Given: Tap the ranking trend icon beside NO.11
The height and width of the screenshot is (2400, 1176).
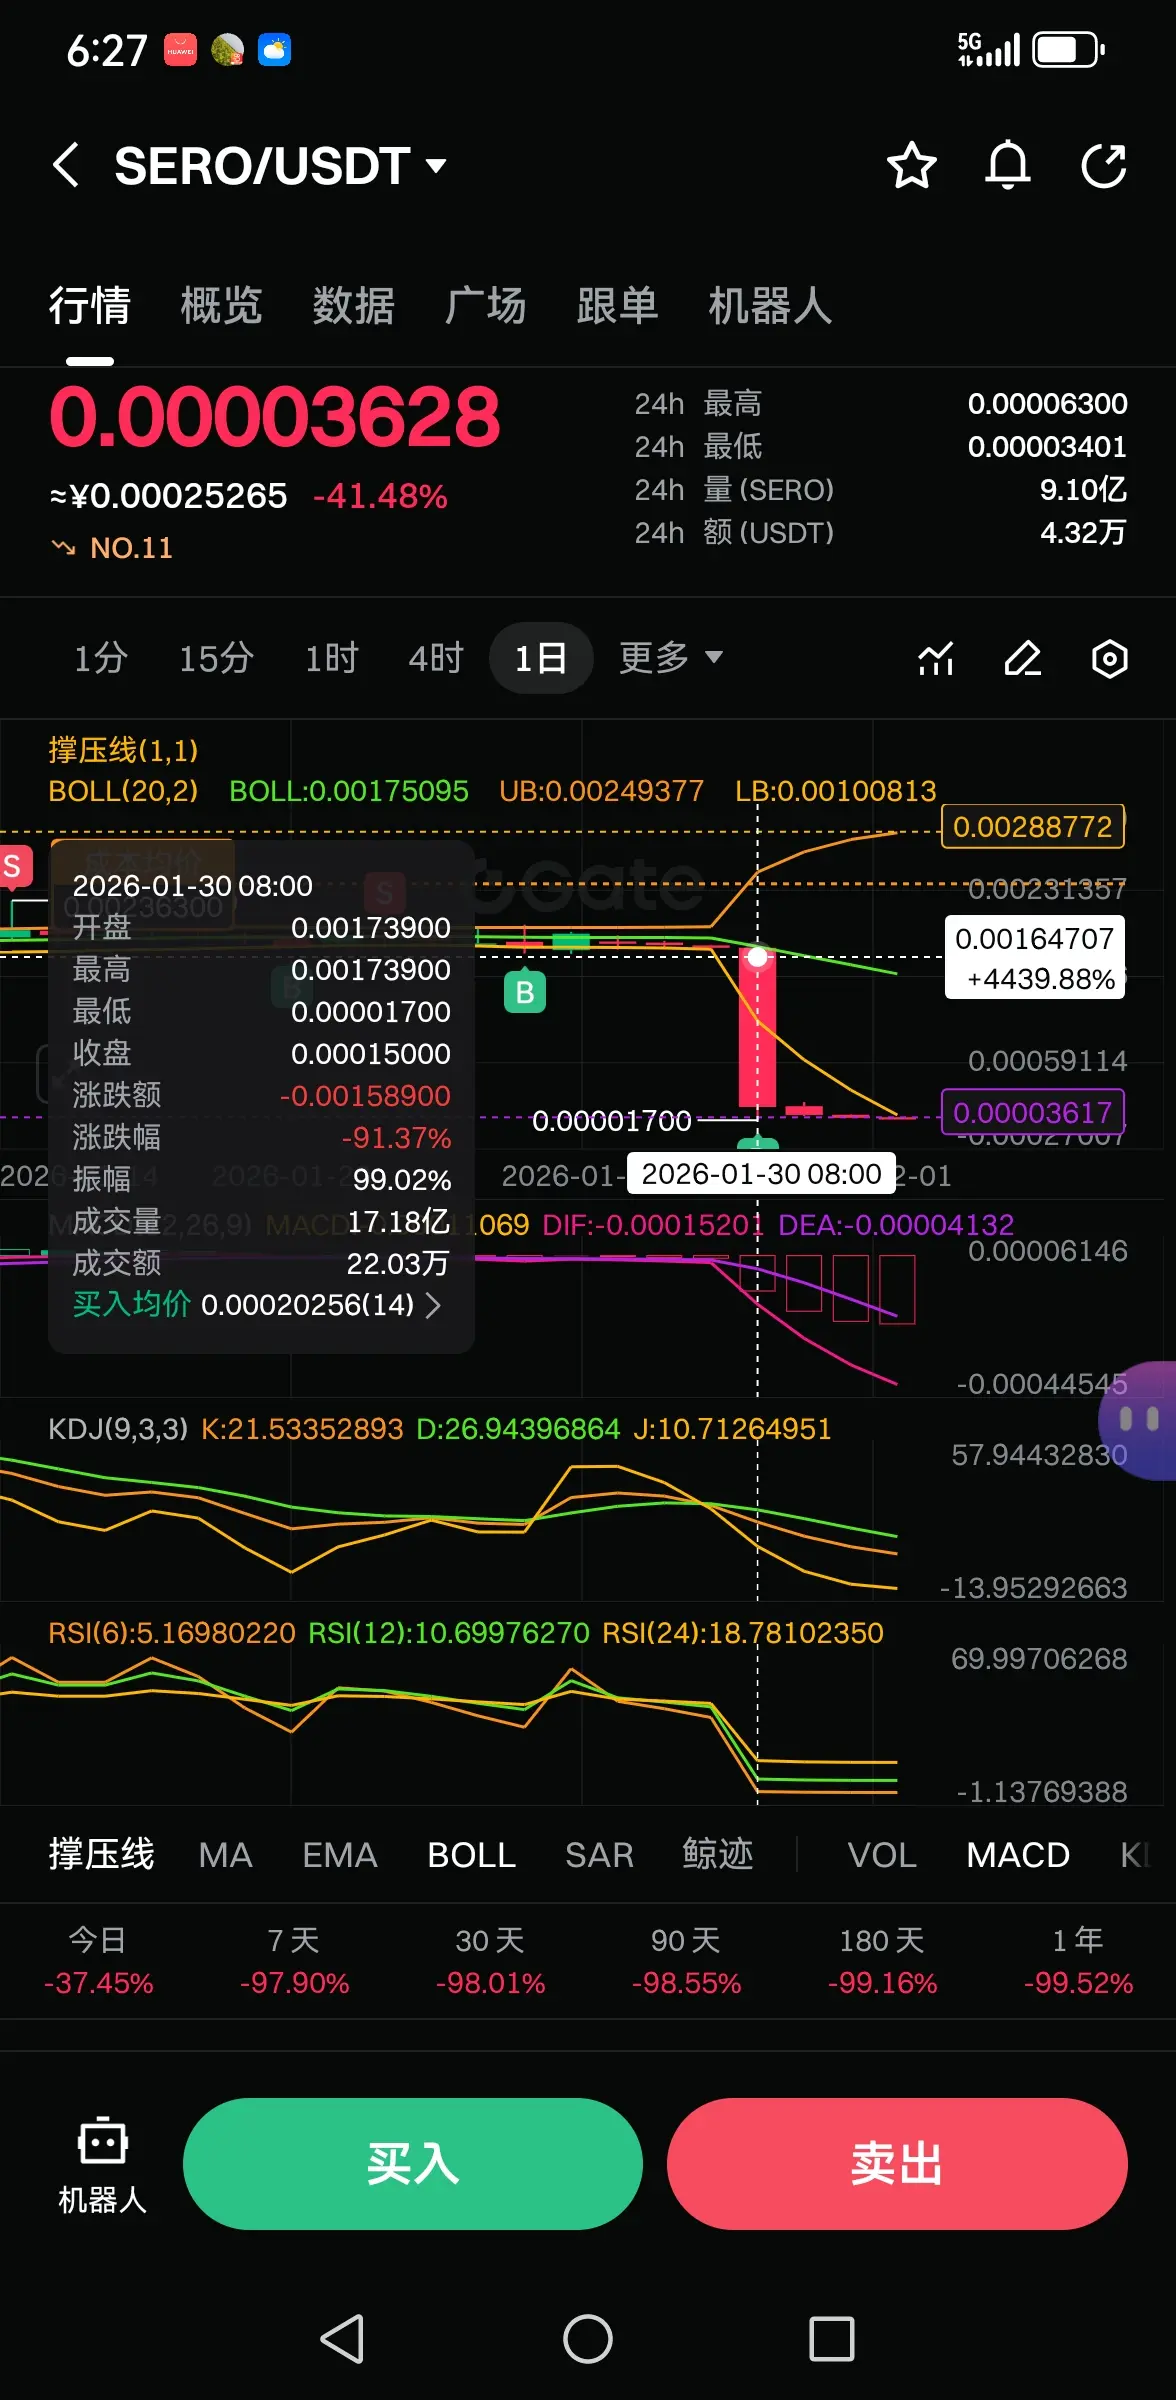Looking at the screenshot, I should 64,547.
